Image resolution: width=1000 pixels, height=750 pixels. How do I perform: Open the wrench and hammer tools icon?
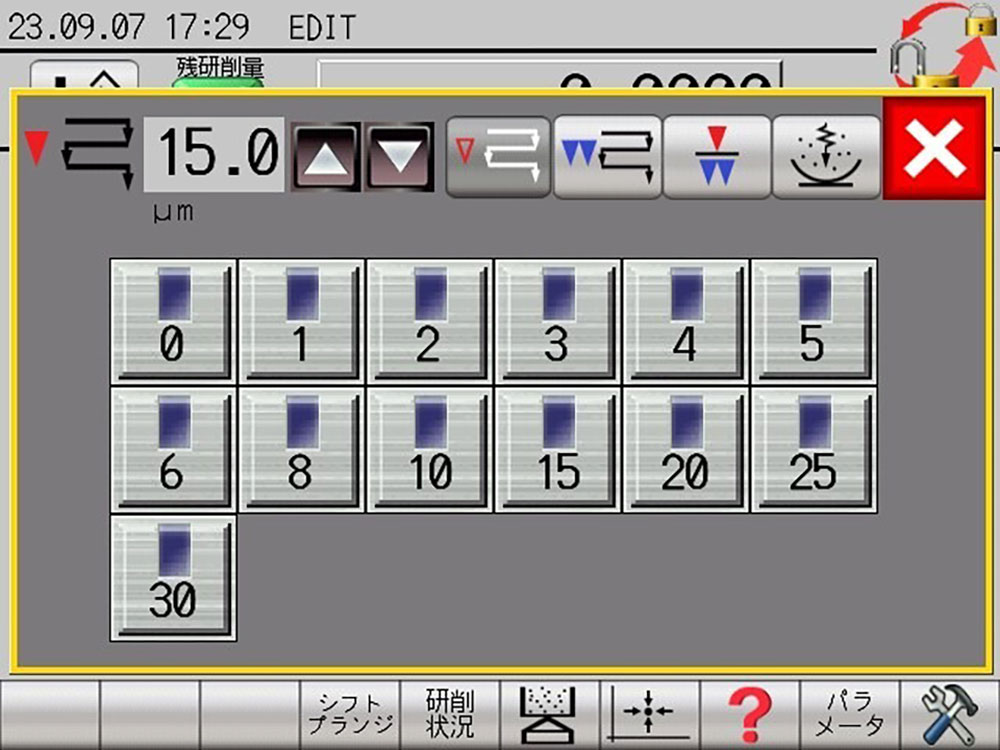(x=950, y=715)
